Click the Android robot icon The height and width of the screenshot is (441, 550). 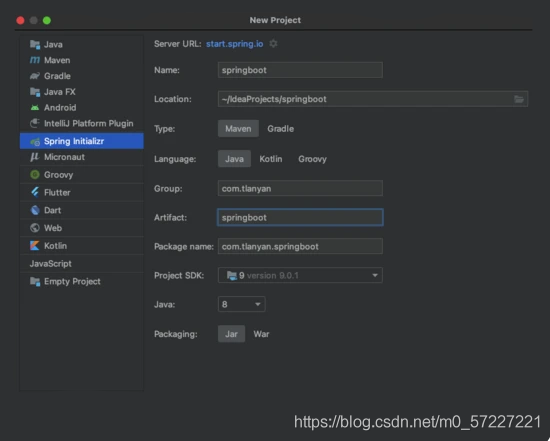pos(35,107)
